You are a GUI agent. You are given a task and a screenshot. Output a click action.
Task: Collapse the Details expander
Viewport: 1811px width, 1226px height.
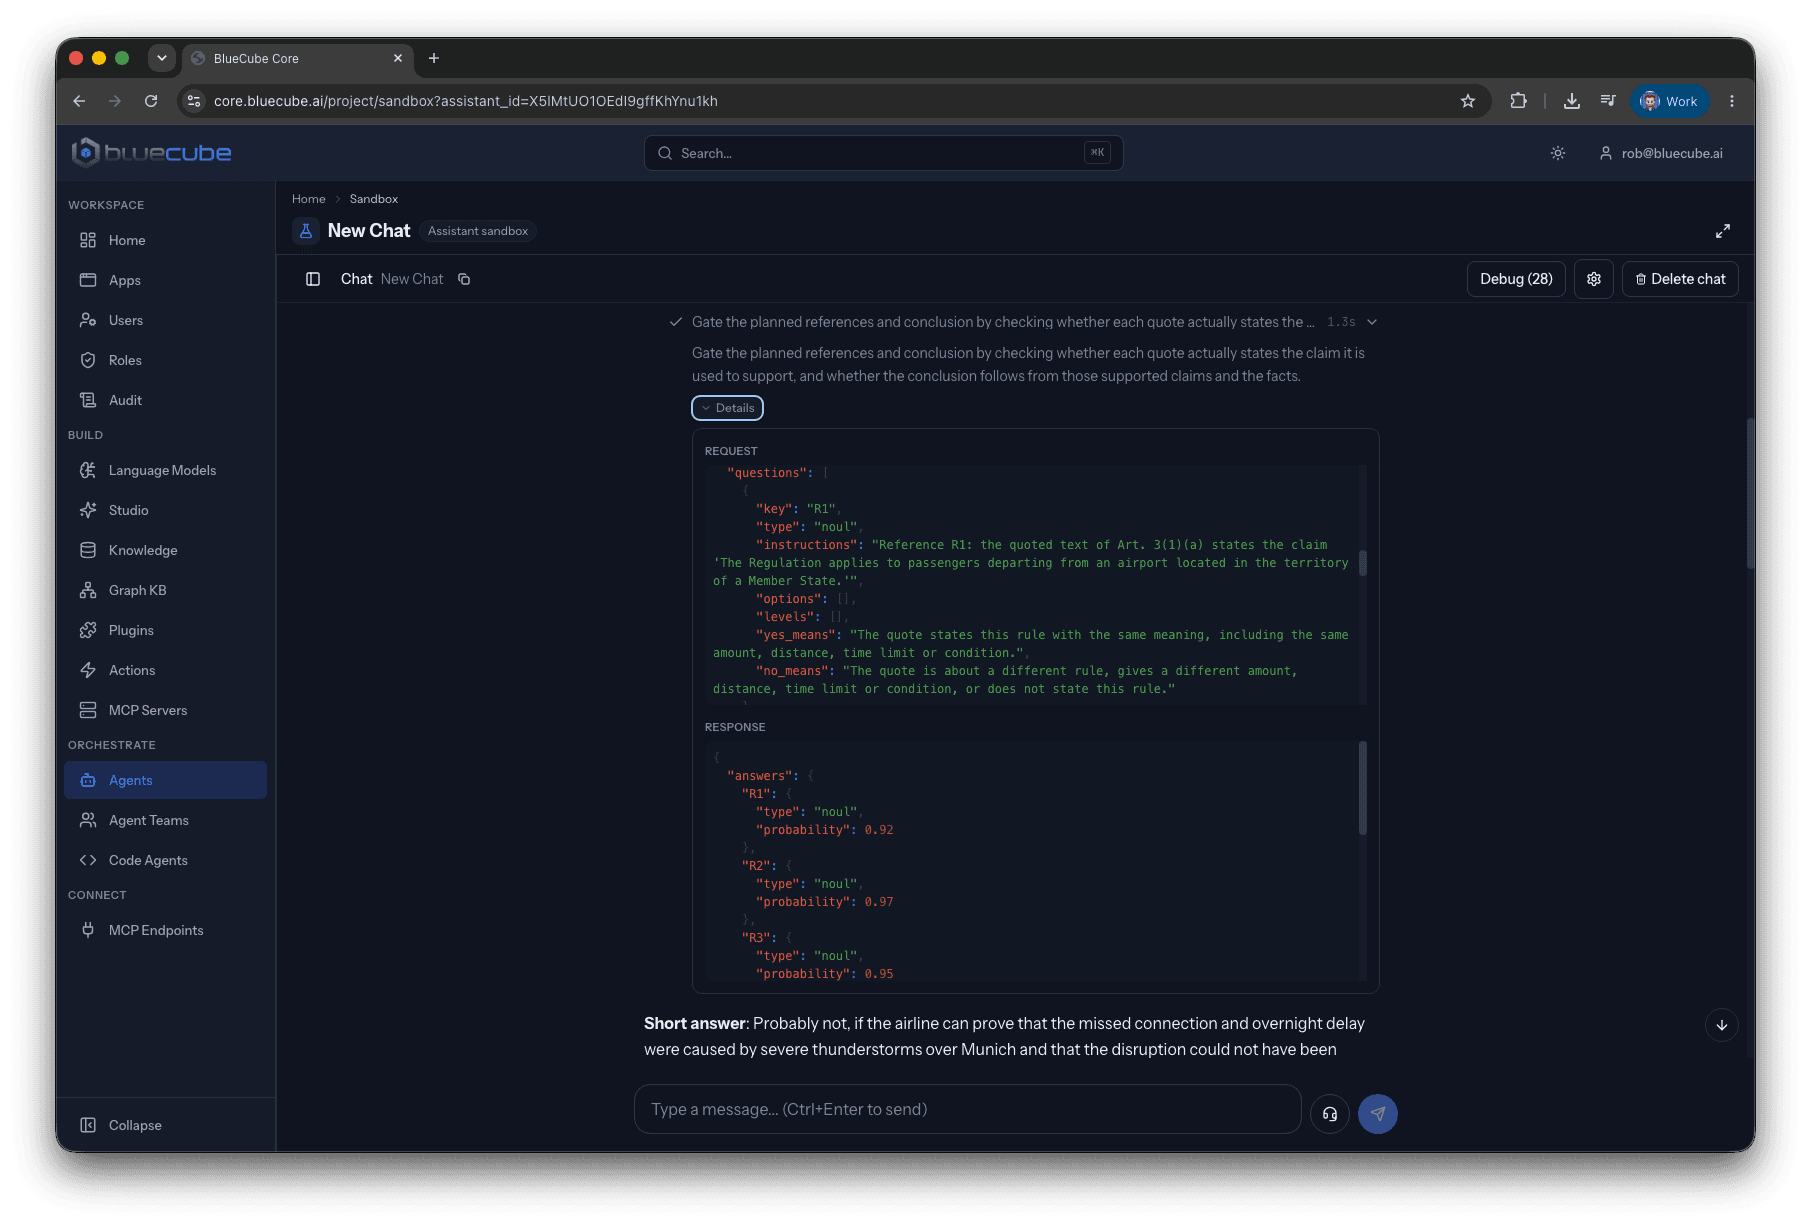coord(727,408)
